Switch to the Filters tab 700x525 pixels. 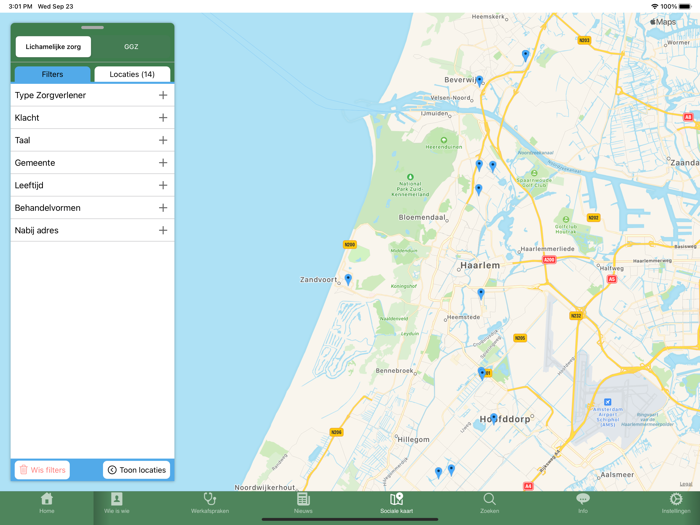tap(52, 74)
